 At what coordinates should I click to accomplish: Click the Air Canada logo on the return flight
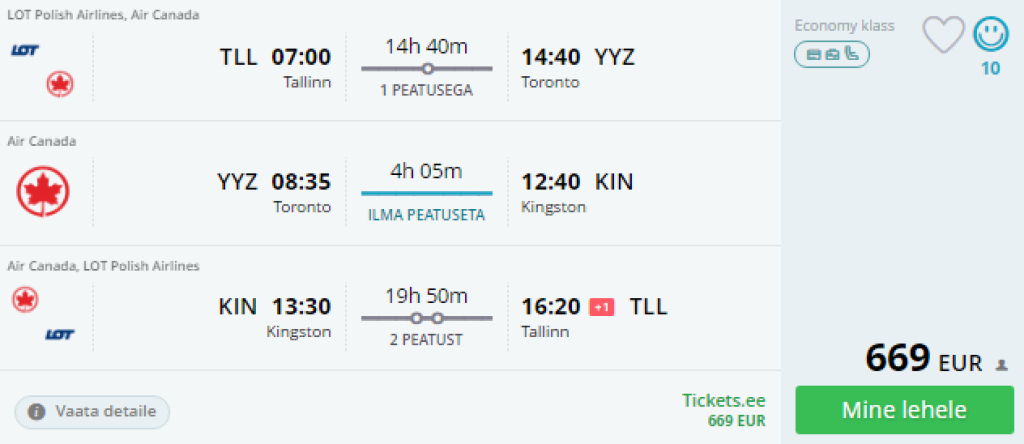coord(25,298)
